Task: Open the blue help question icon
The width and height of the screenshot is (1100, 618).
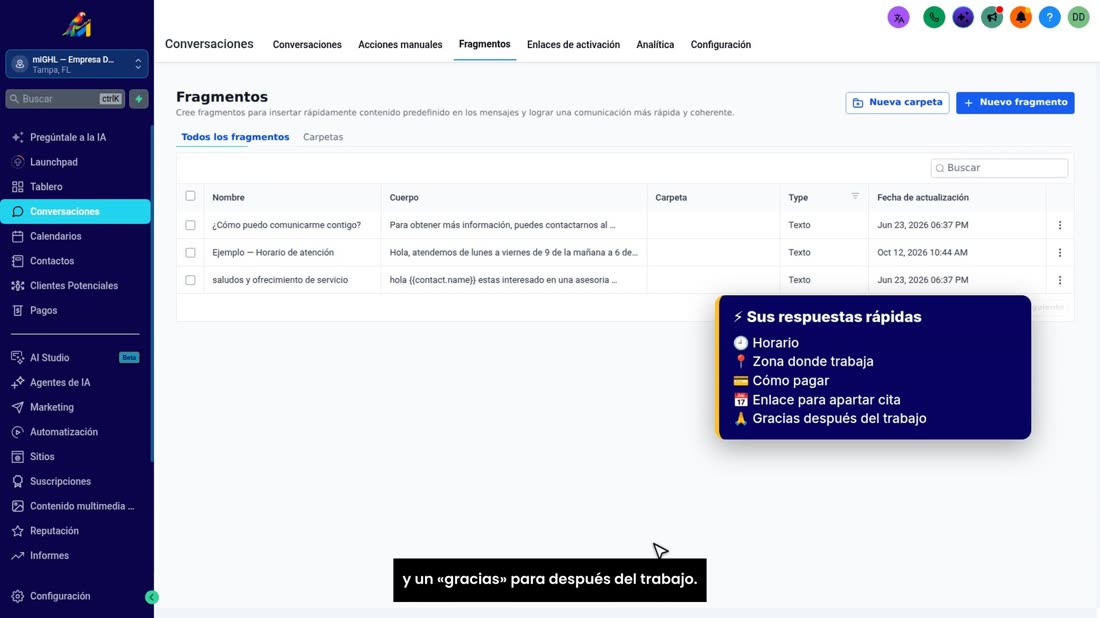Action: 1049,18
